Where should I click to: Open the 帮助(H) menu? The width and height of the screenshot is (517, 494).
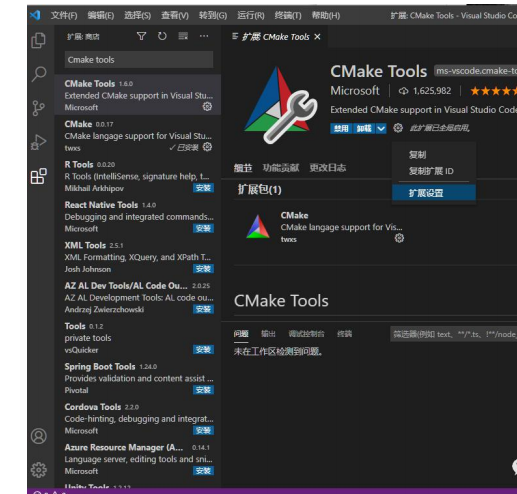coord(326,15)
